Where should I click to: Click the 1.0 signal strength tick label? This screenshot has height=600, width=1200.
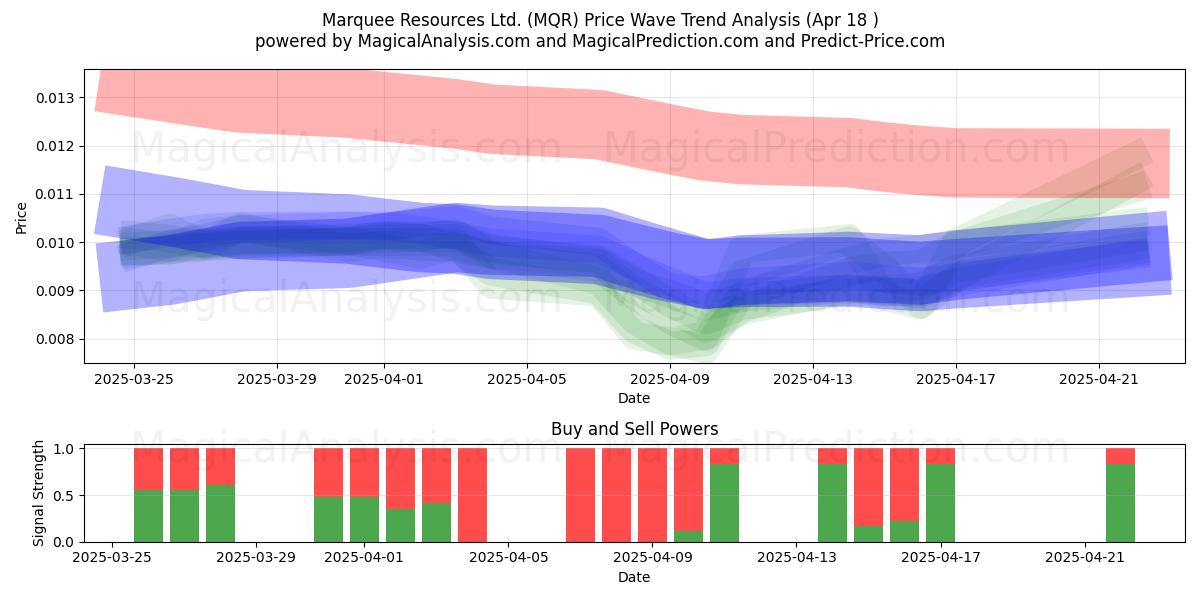65,449
